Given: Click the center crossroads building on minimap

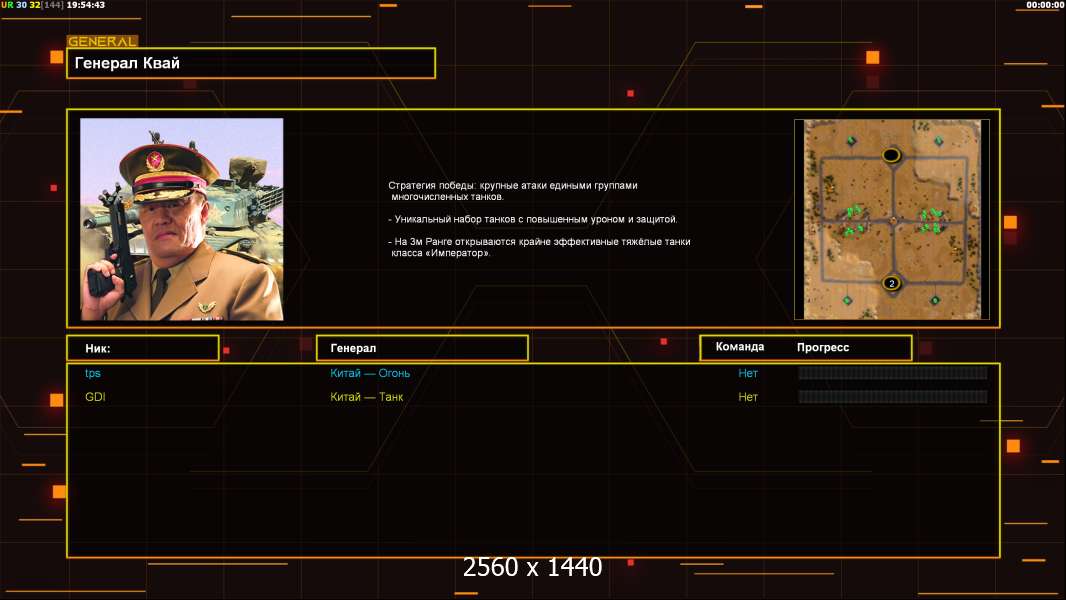Looking at the screenshot, I should click(x=892, y=219).
